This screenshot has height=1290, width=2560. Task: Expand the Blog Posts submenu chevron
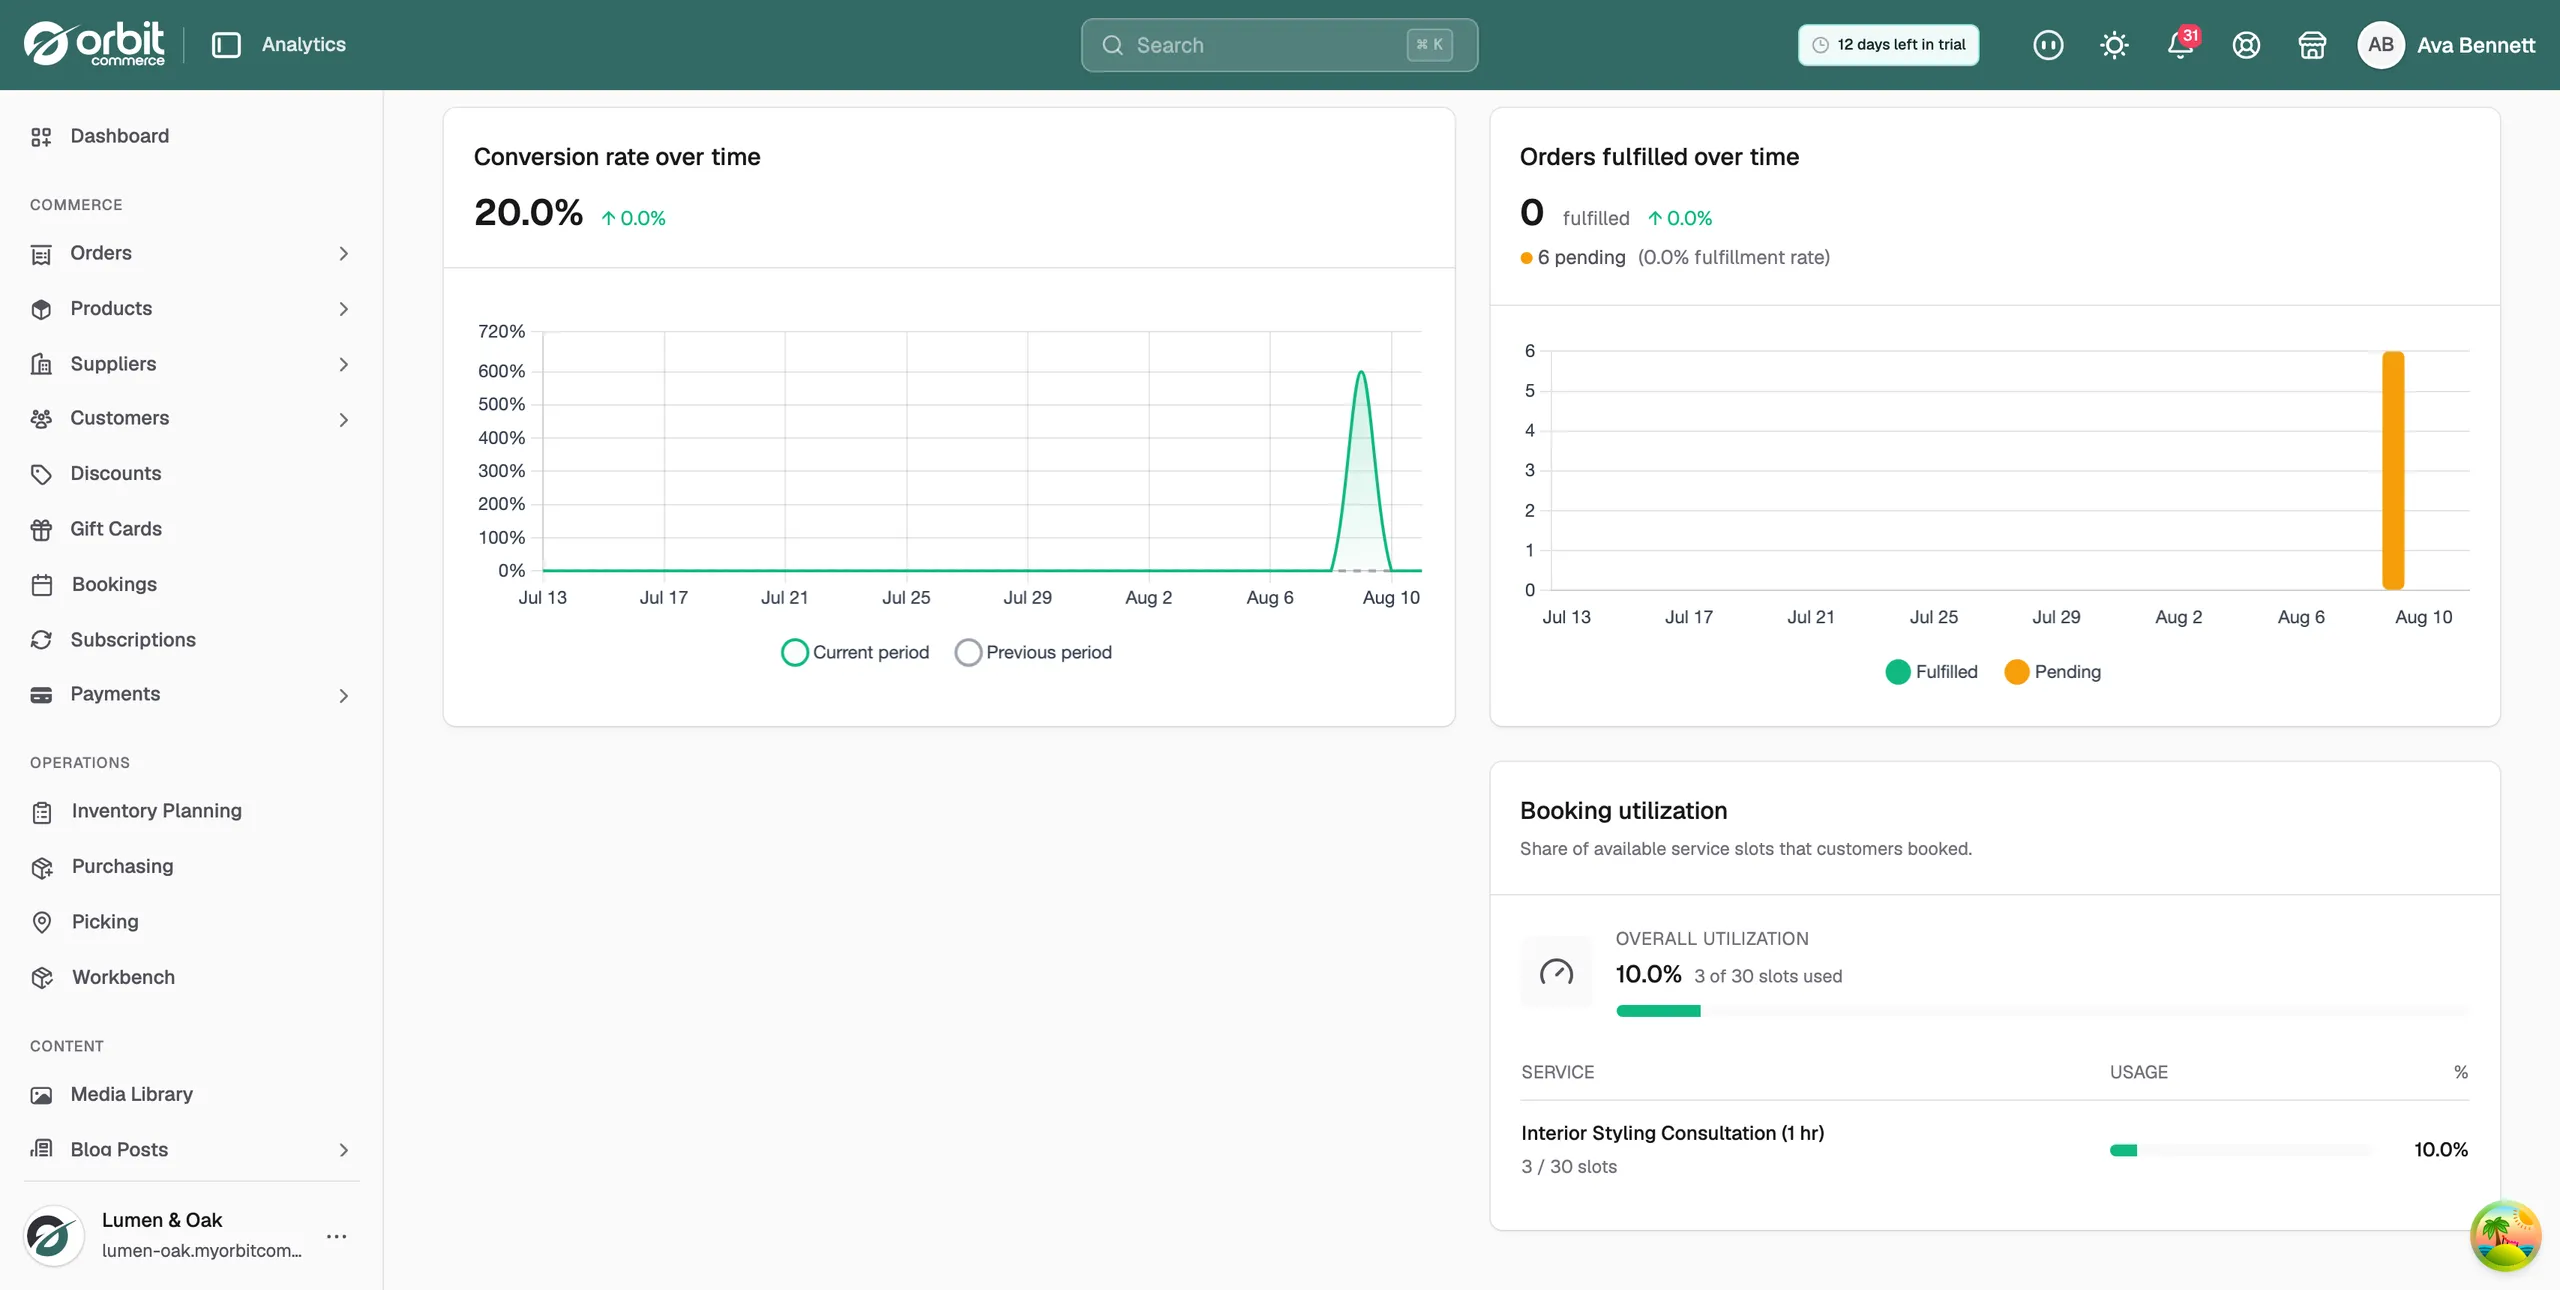tap(343, 1150)
